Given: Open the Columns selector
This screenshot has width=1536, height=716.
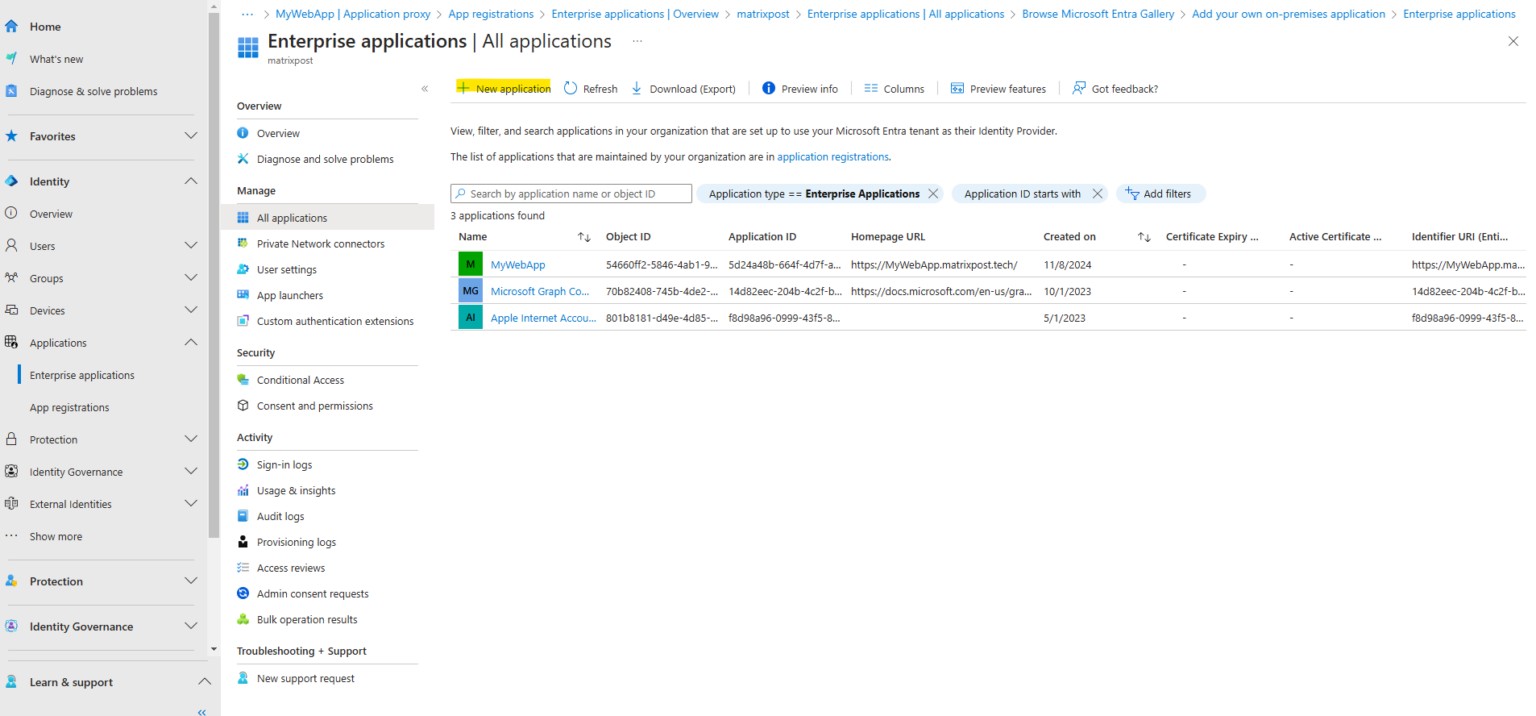Looking at the screenshot, I should click(894, 88).
